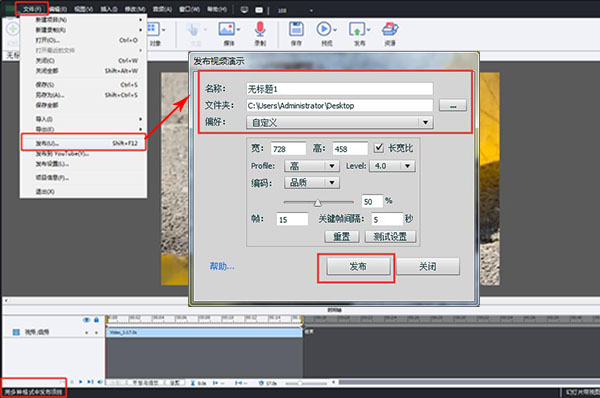Click the quality percentage slider handle
This screenshot has height=398, width=600.
[318, 202]
